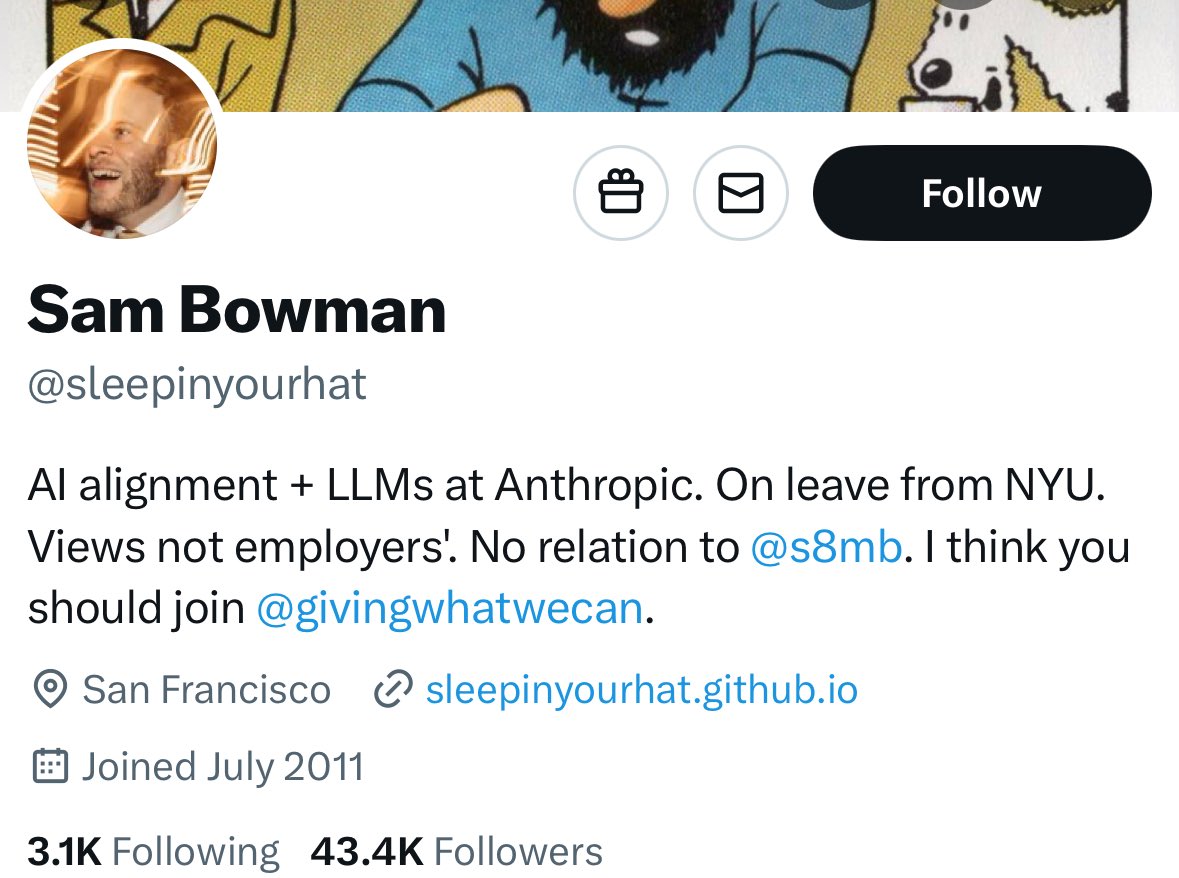The height and width of the screenshot is (878, 1179).
Task: Click the @sleepinyourhat handle text
Action: tap(197, 384)
